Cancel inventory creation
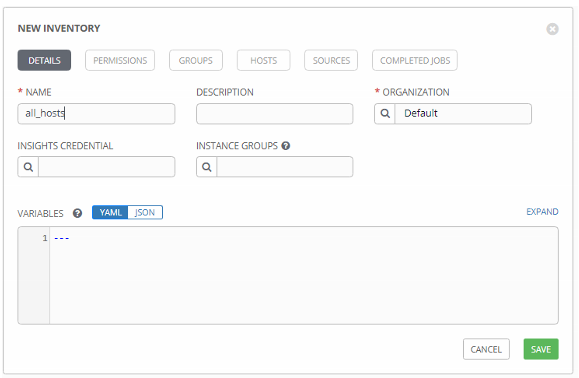 click(486, 349)
